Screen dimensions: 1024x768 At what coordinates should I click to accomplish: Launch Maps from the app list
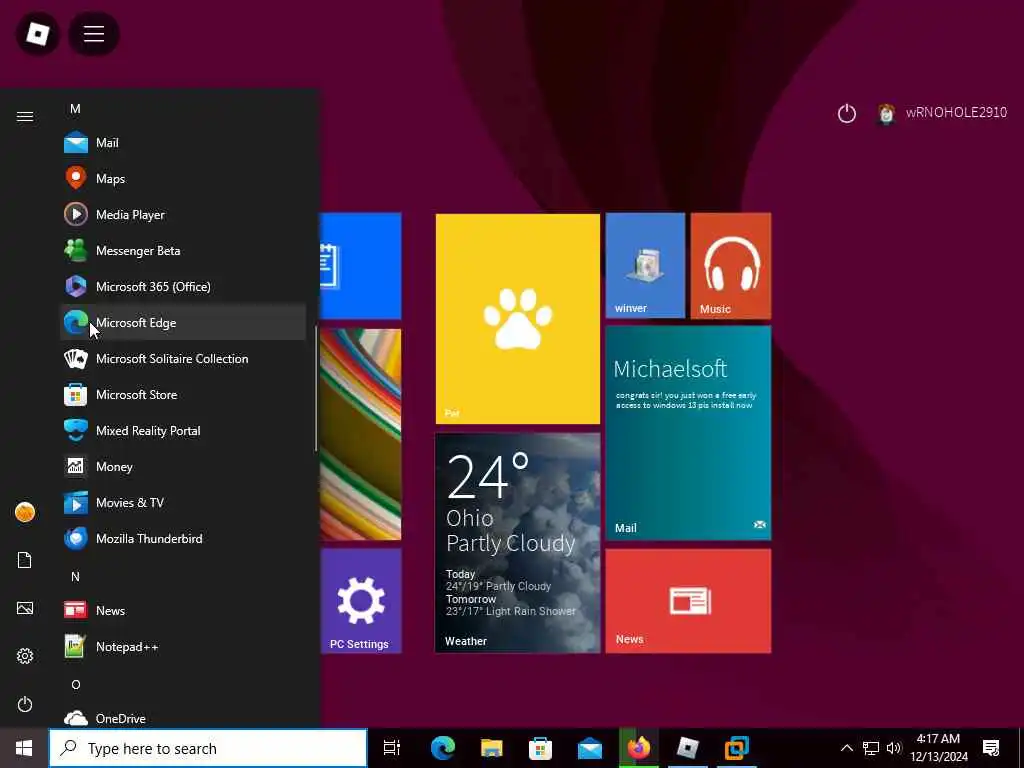183,178
